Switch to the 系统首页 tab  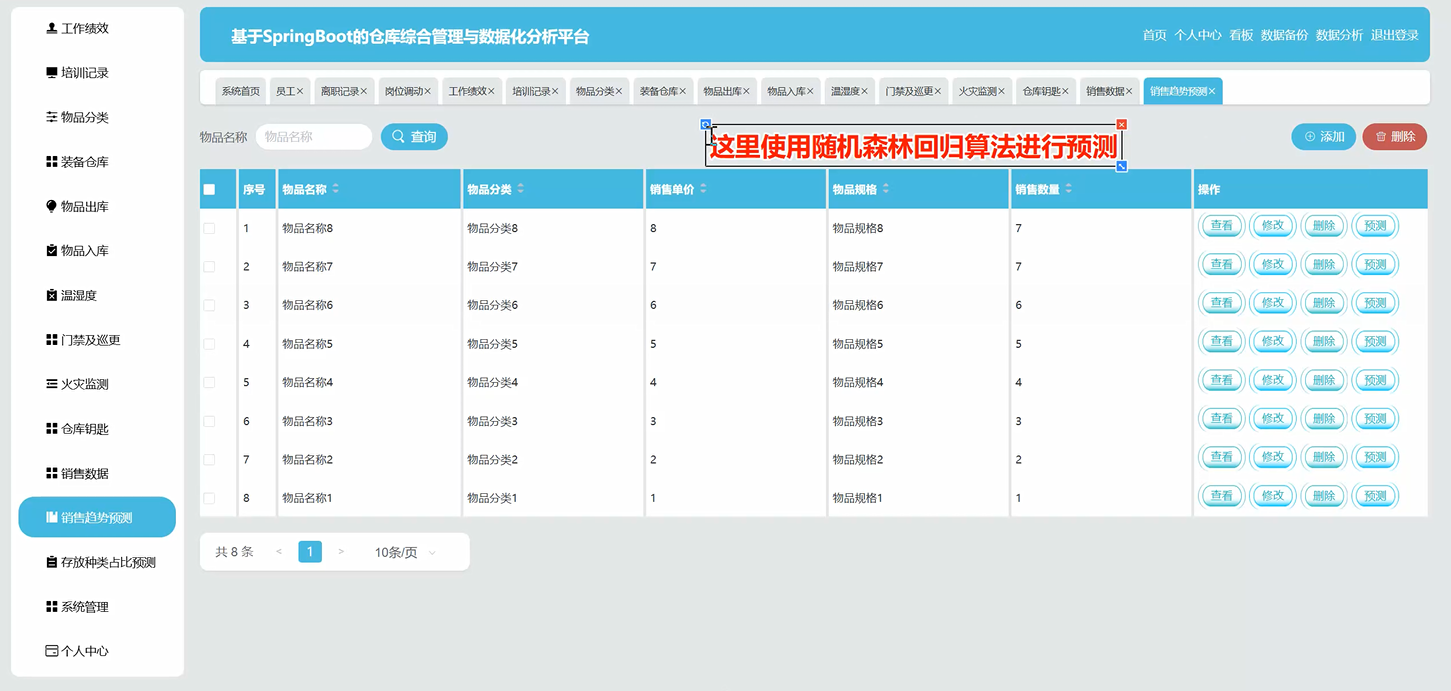241,91
